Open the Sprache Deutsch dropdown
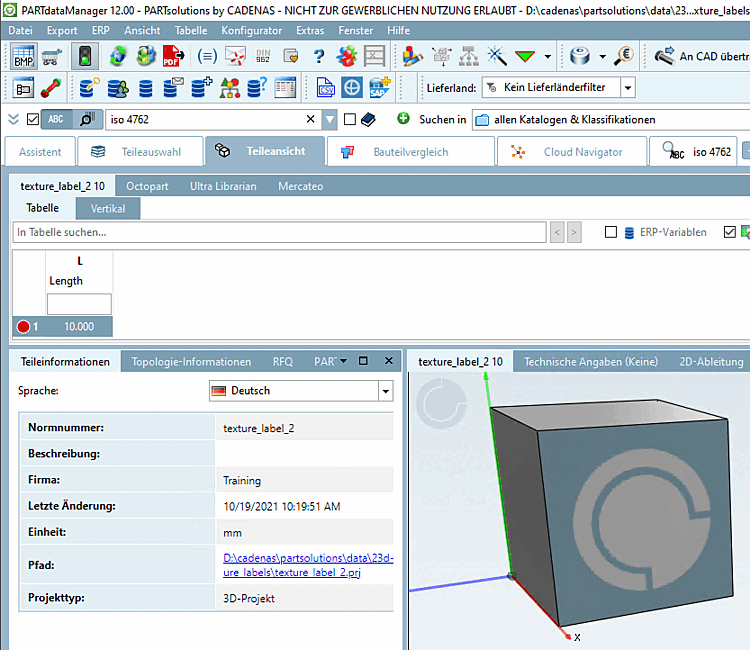Image resolution: width=750 pixels, height=650 pixels. 385,391
